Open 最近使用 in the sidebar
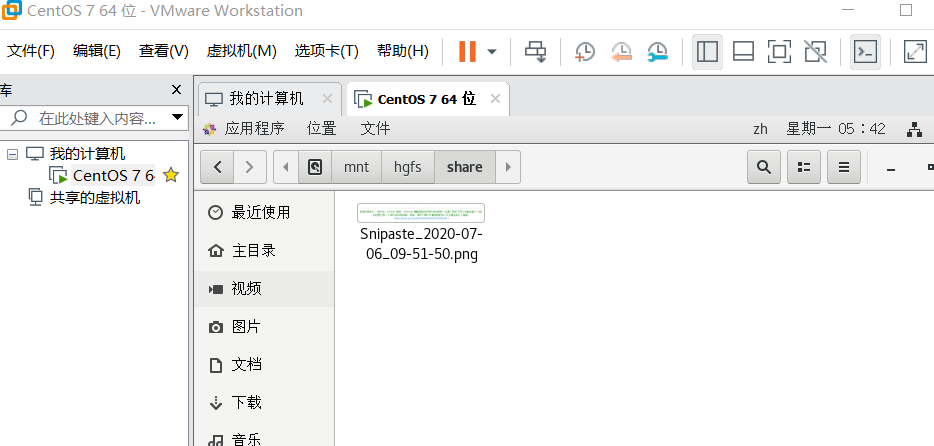The image size is (934, 446). tap(264, 213)
